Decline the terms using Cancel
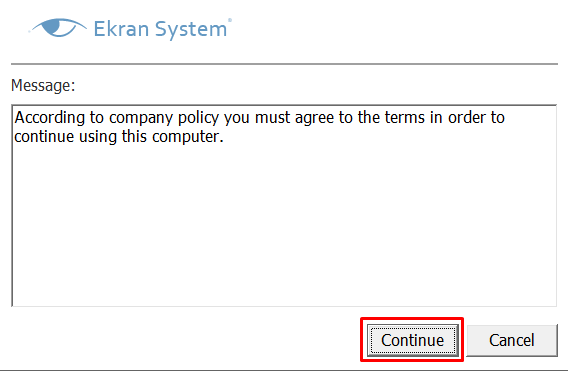568x371 pixels. [511, 340]
